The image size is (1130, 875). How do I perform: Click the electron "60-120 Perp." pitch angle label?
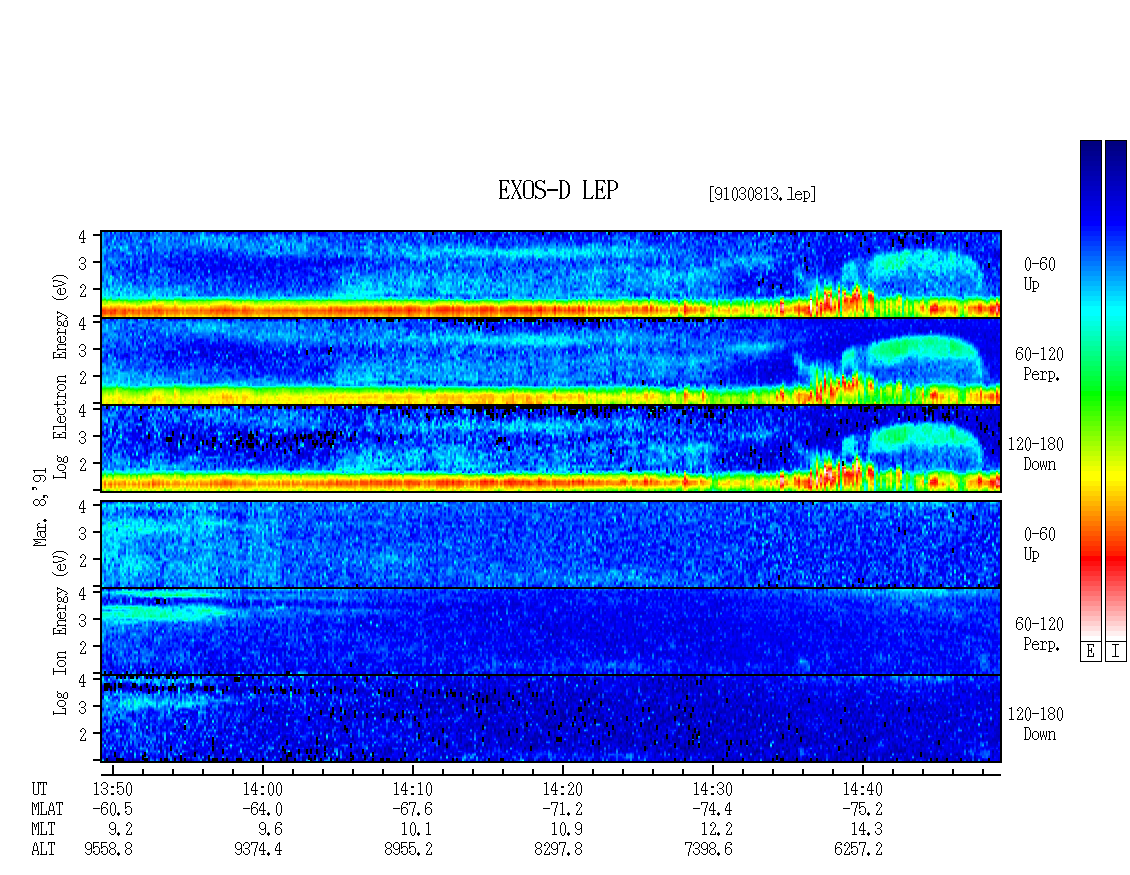(x=1039, y=364)
